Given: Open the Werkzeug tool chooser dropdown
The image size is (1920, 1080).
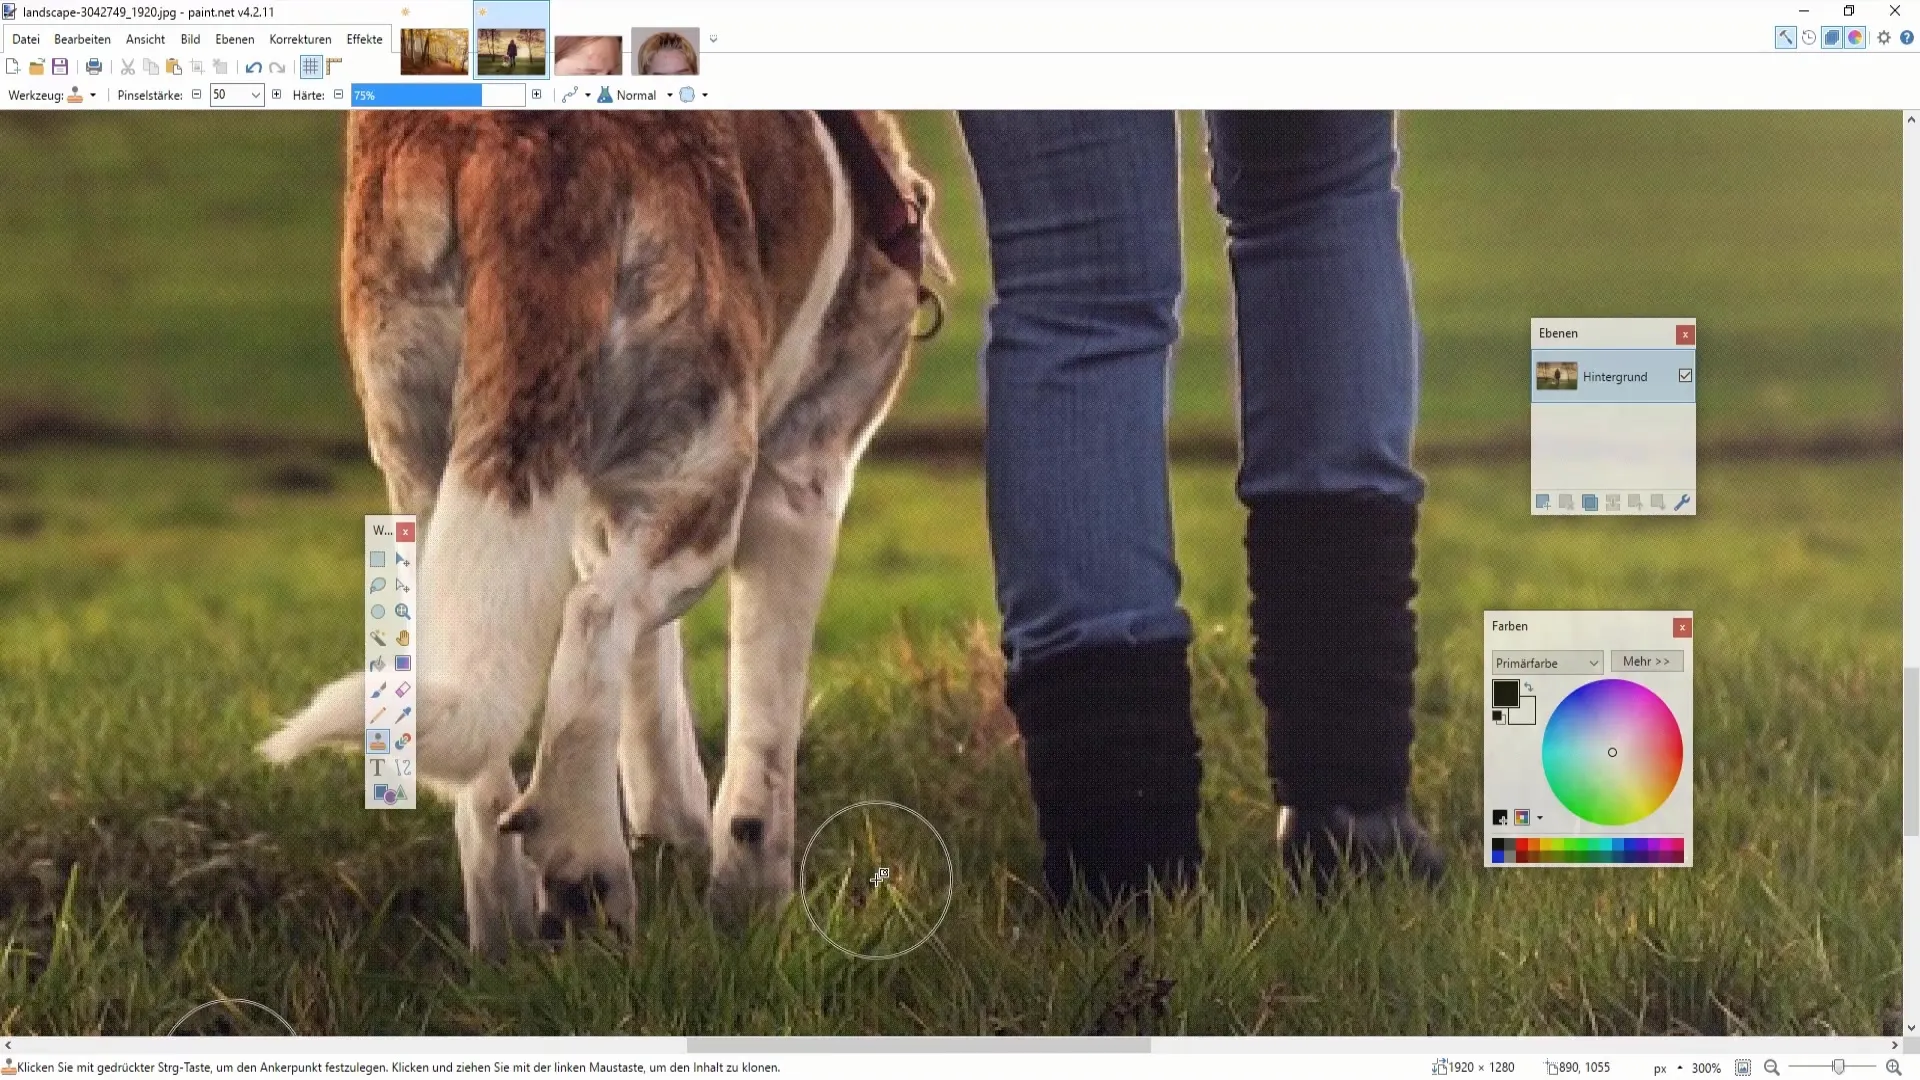Looking at the screenshot, I should [82, 95].
